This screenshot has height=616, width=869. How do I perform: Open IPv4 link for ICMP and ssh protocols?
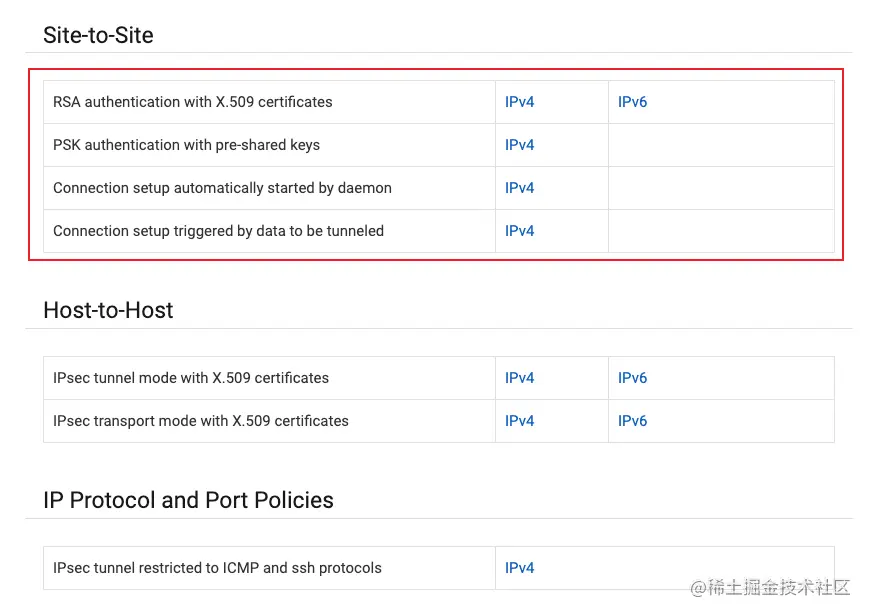tap(519, 568)
